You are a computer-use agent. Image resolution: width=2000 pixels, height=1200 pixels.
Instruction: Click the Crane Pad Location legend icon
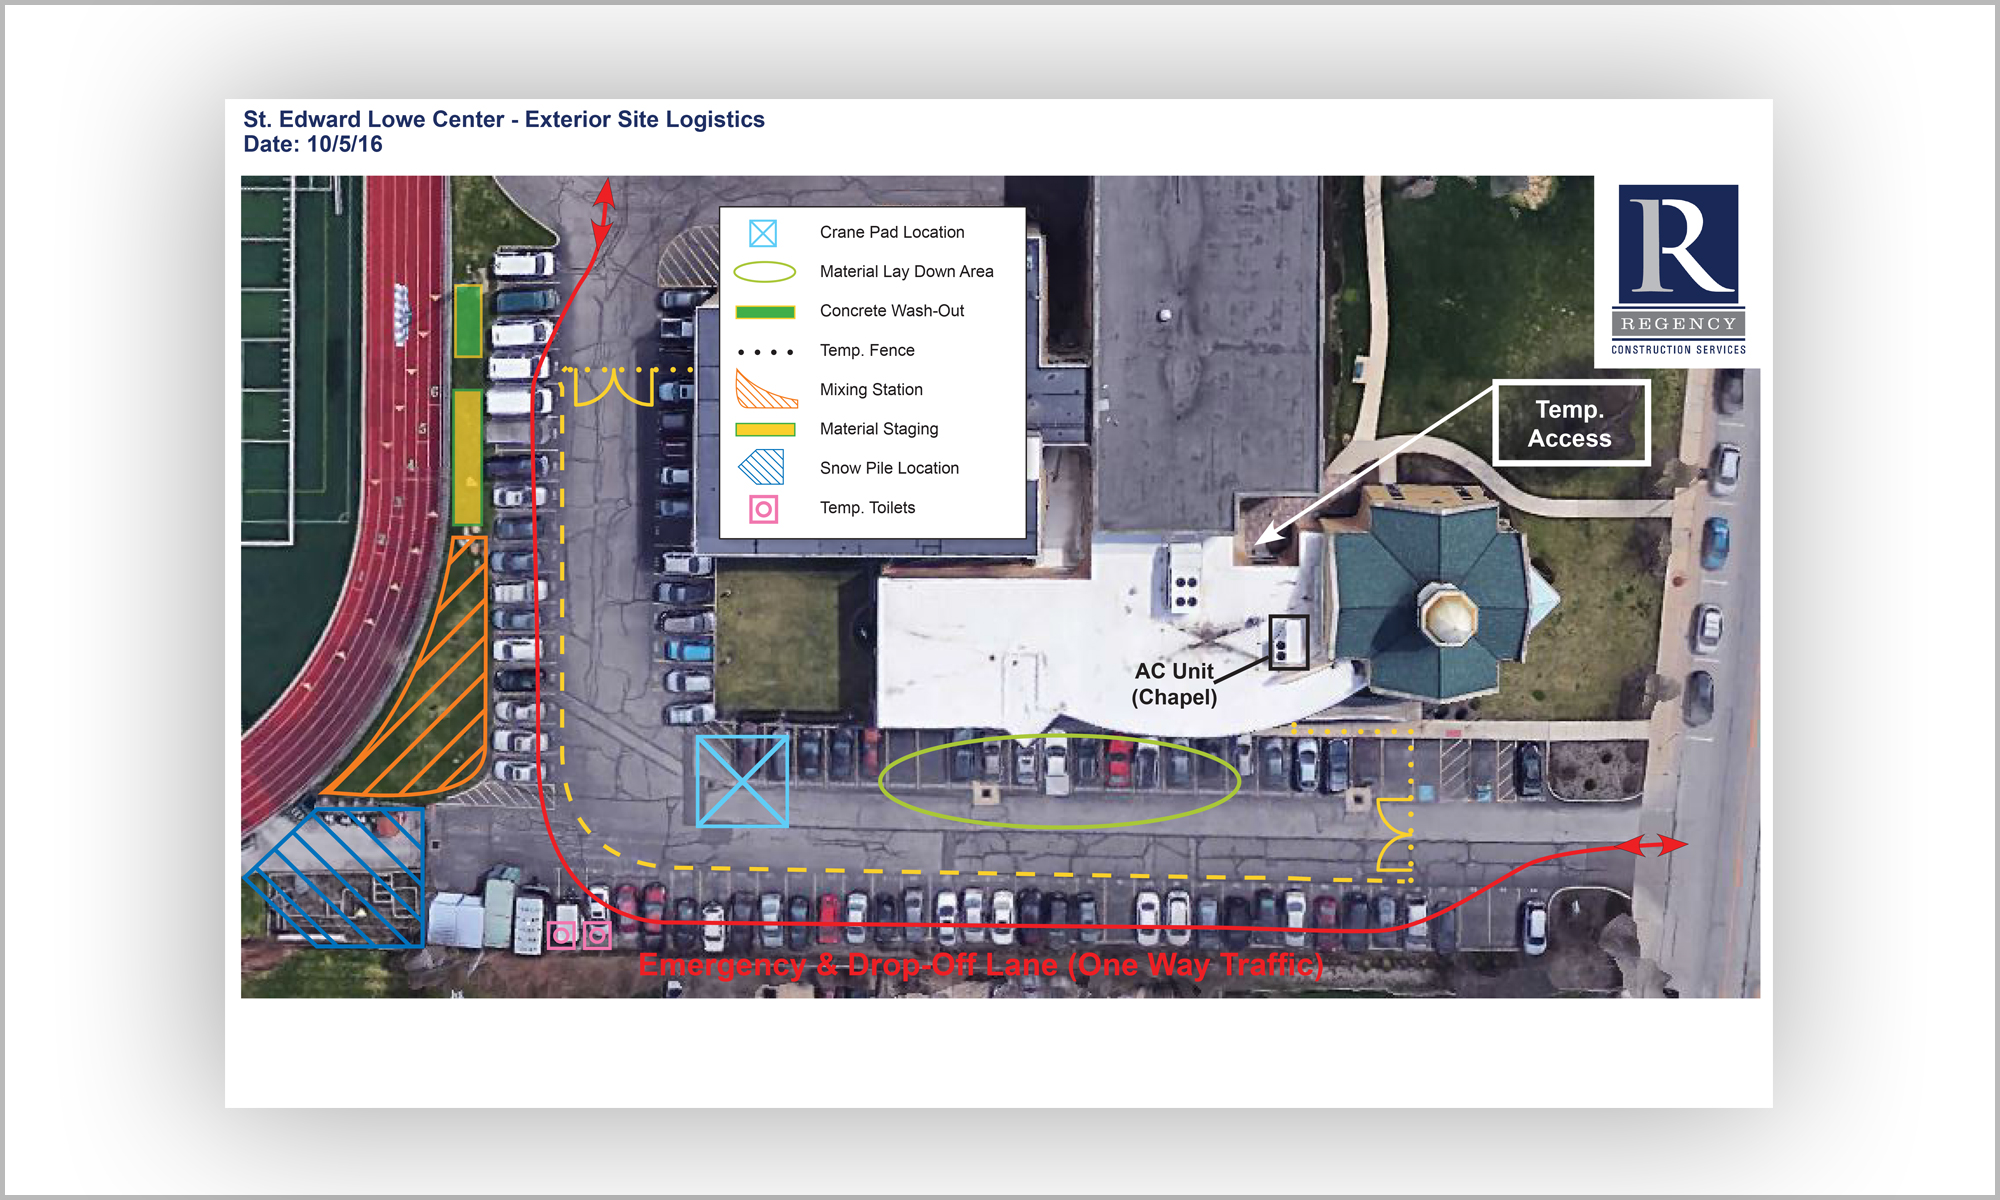(763, 233)
